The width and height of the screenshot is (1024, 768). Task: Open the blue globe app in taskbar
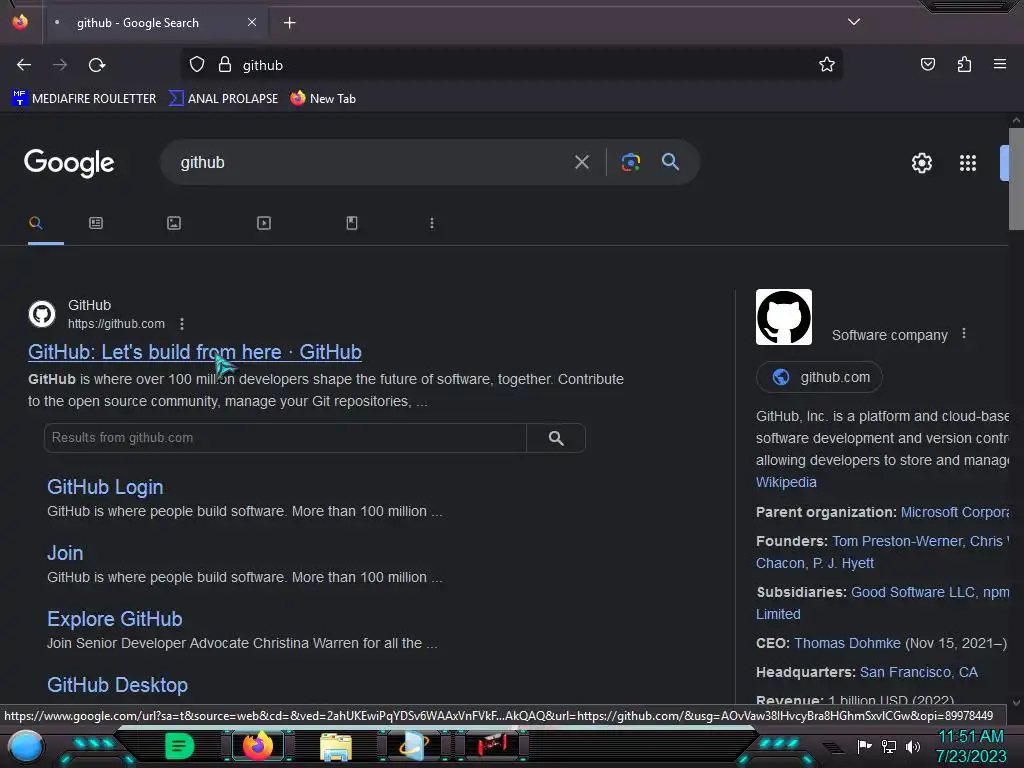pos(413,746)
